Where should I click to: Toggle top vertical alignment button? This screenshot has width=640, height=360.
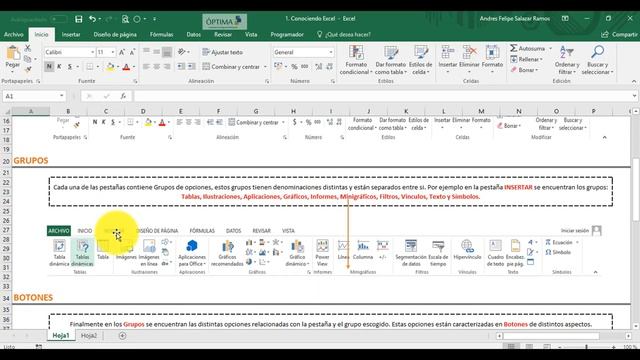[x=147, y=51]
